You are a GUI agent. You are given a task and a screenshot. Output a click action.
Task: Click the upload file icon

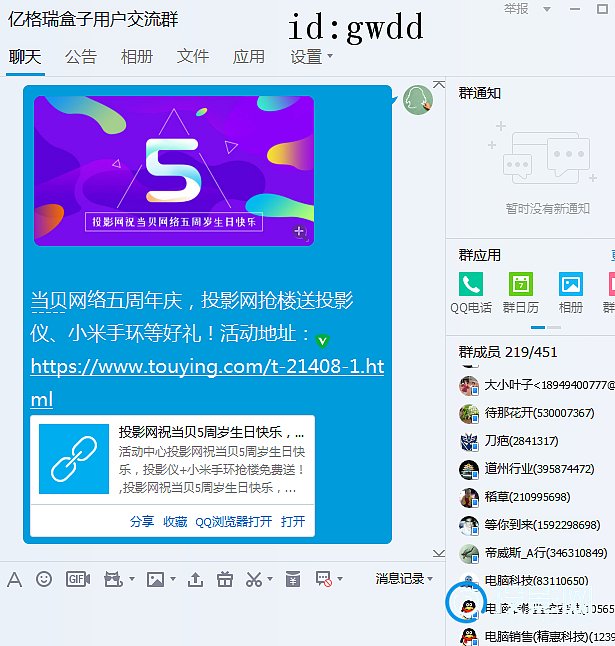click(x=195, y=579)
